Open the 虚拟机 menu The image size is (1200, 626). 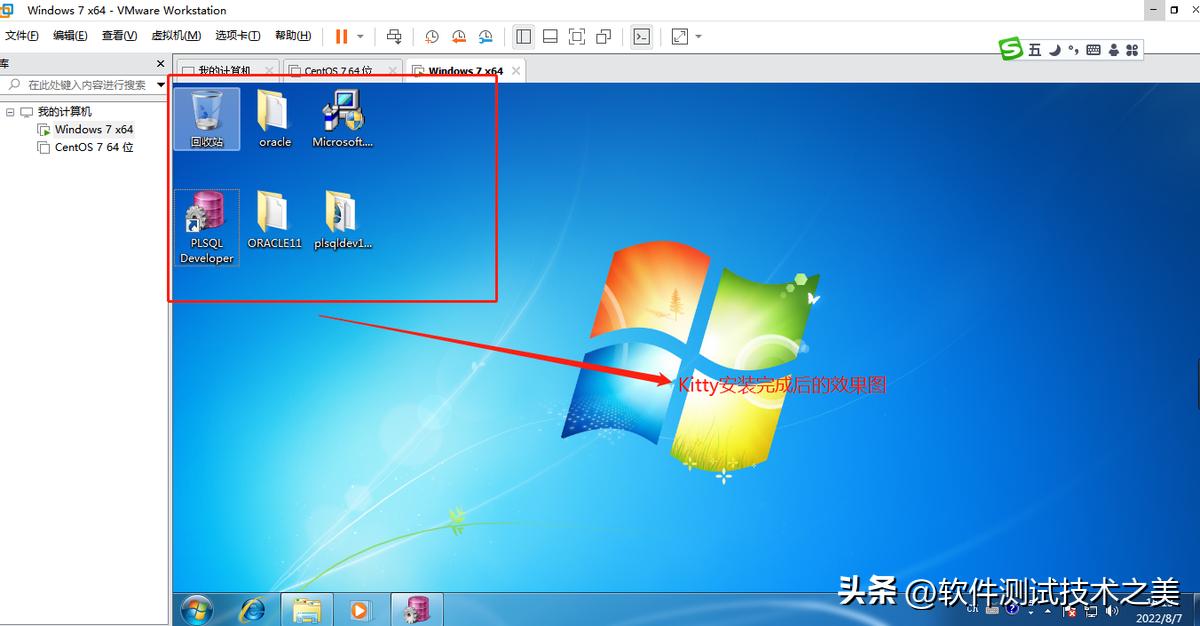pos(176,35)
